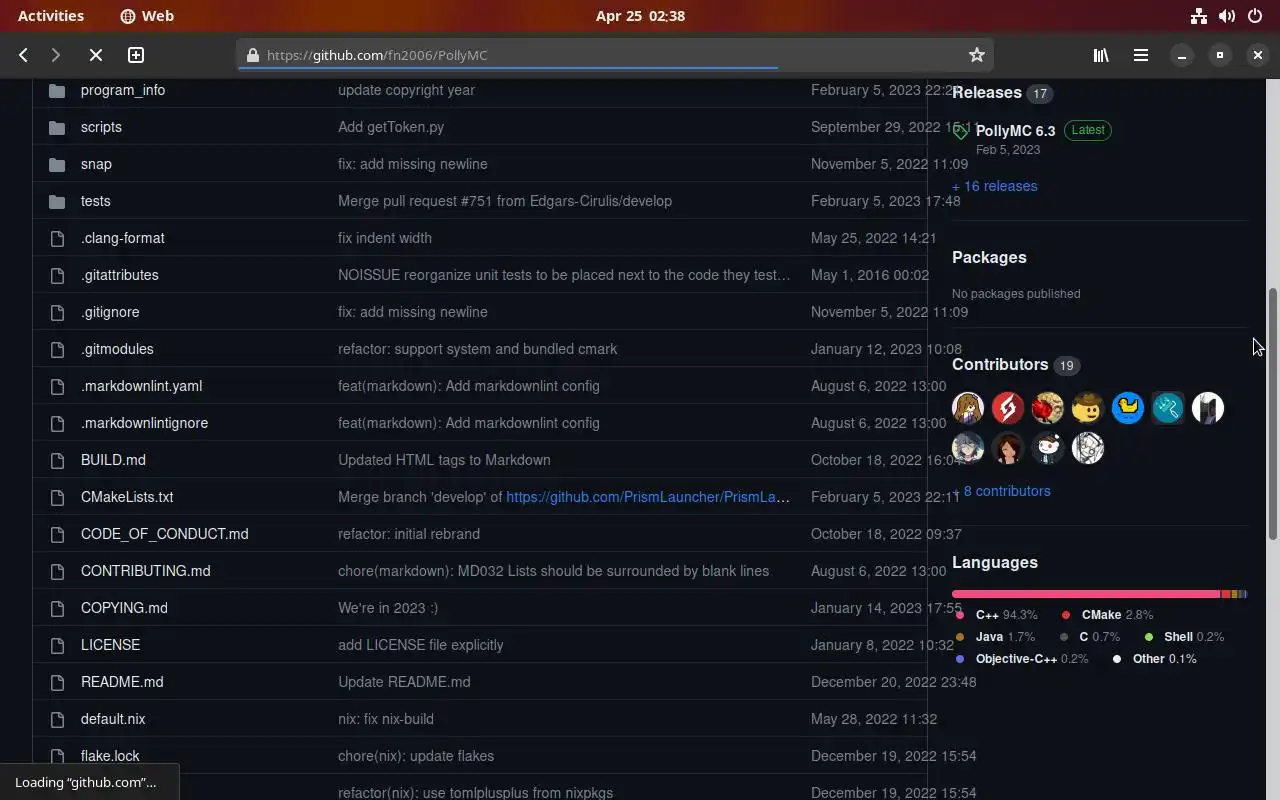Open README.md file

tap(122, 682)
